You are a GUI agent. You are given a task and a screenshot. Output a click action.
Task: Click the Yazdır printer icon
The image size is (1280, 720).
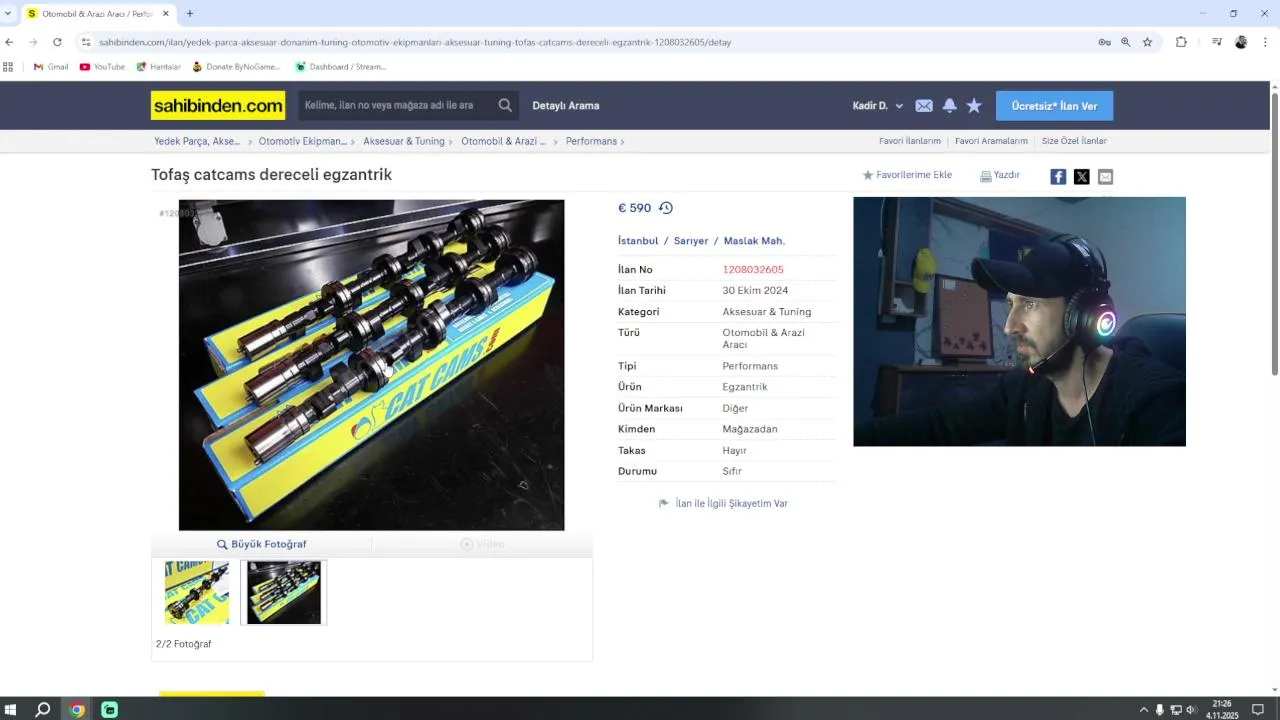(985, 175)
